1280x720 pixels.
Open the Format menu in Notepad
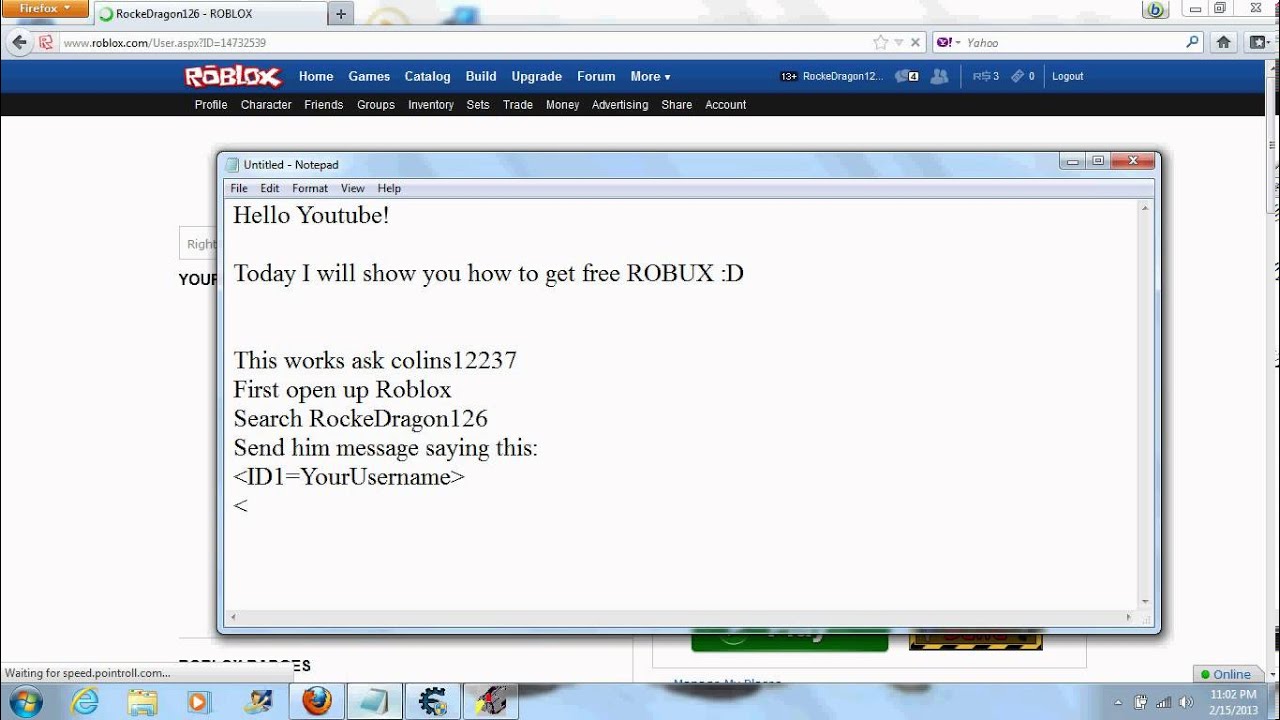[x=310, y=188]
